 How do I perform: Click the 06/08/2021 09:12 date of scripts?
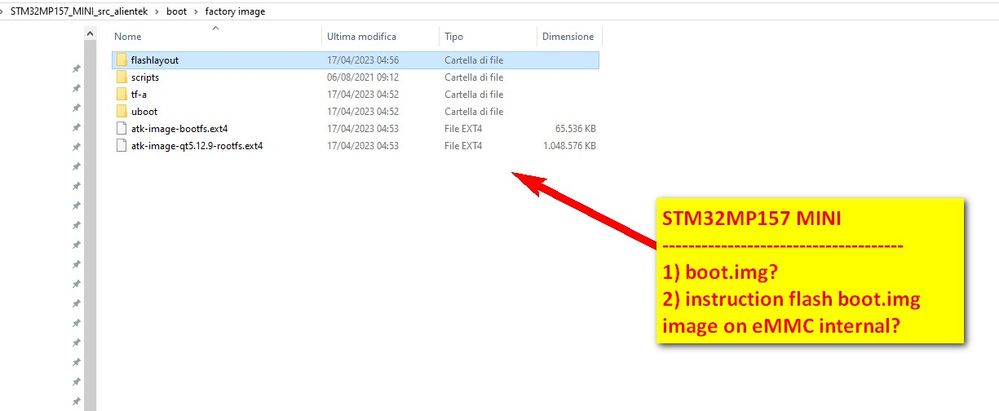pyautogui.click(x=363, y=78)
